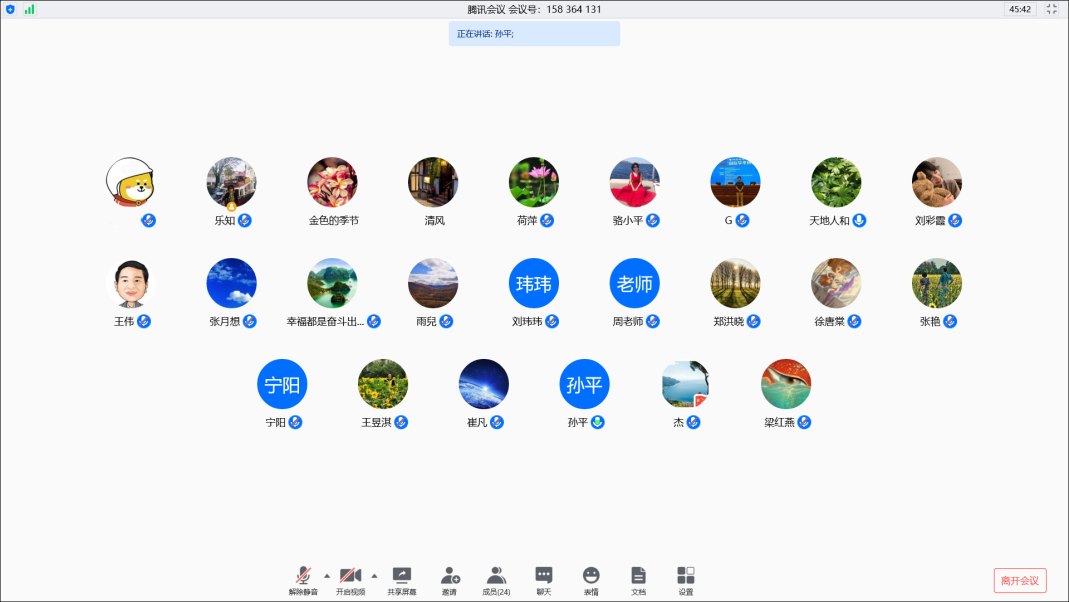This screenshot has width=1069, height=602.
Task: Open the 表情 emoji reactions
Action: pyautogui.click(x=591, y=578)
